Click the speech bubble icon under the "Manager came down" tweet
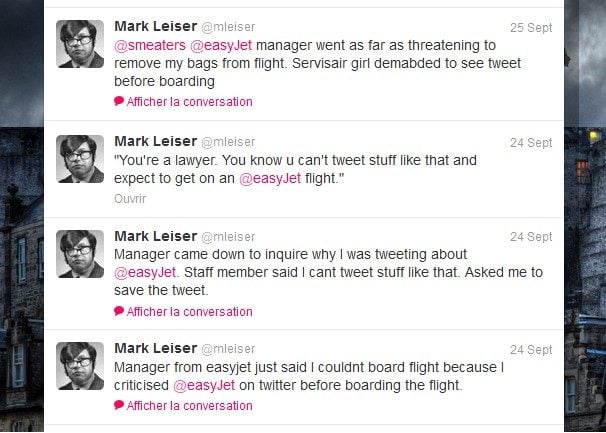 [119, 311]
